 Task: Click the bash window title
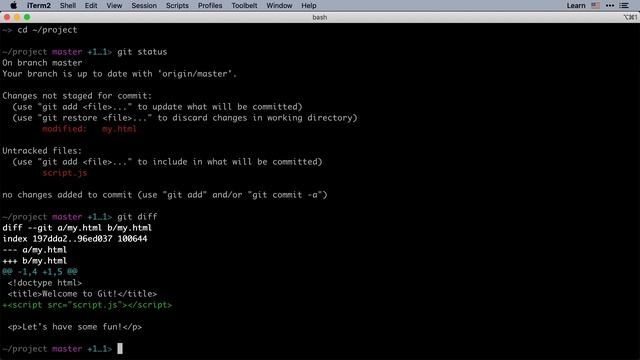[x=320, y=17]
